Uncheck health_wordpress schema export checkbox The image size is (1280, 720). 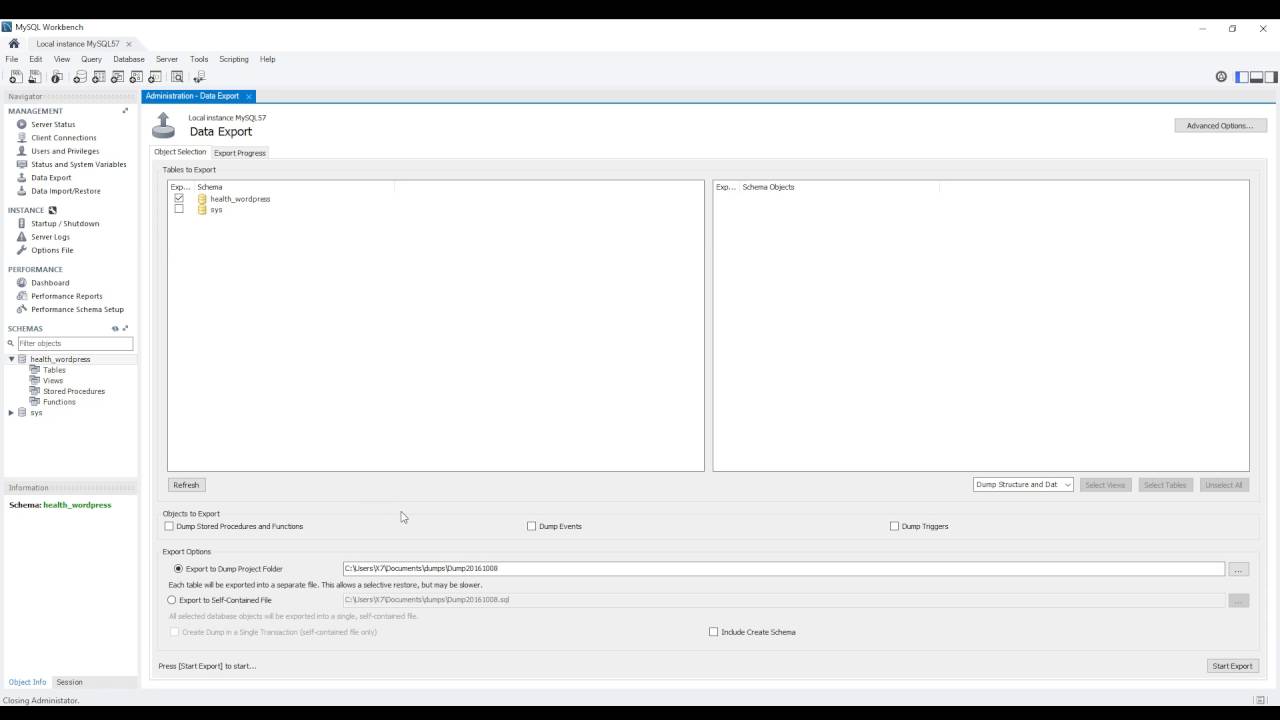tap(179, 199)
